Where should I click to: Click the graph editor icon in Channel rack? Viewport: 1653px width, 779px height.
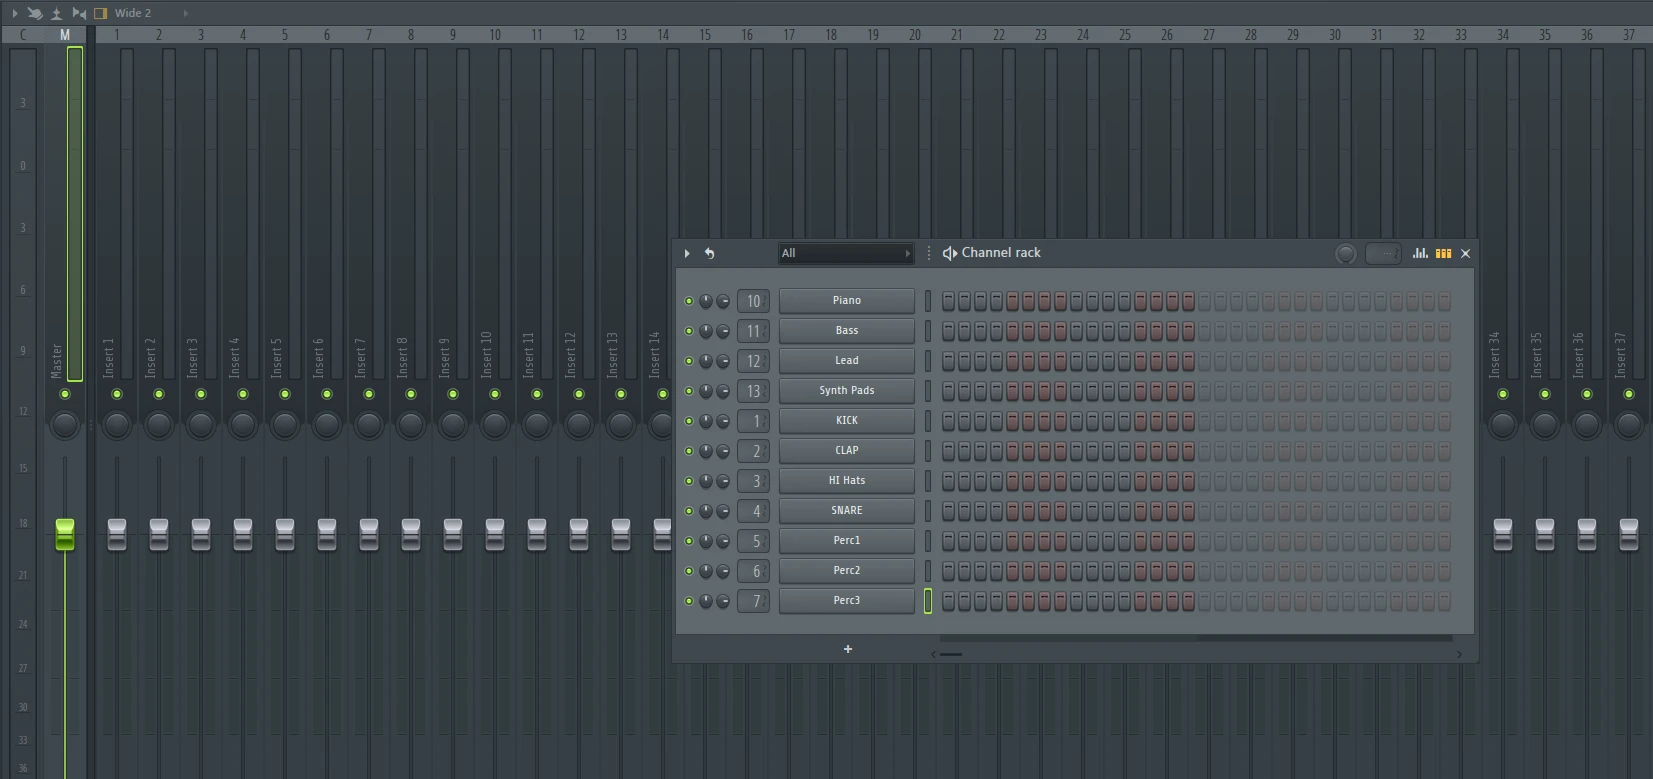(1420, 253)
